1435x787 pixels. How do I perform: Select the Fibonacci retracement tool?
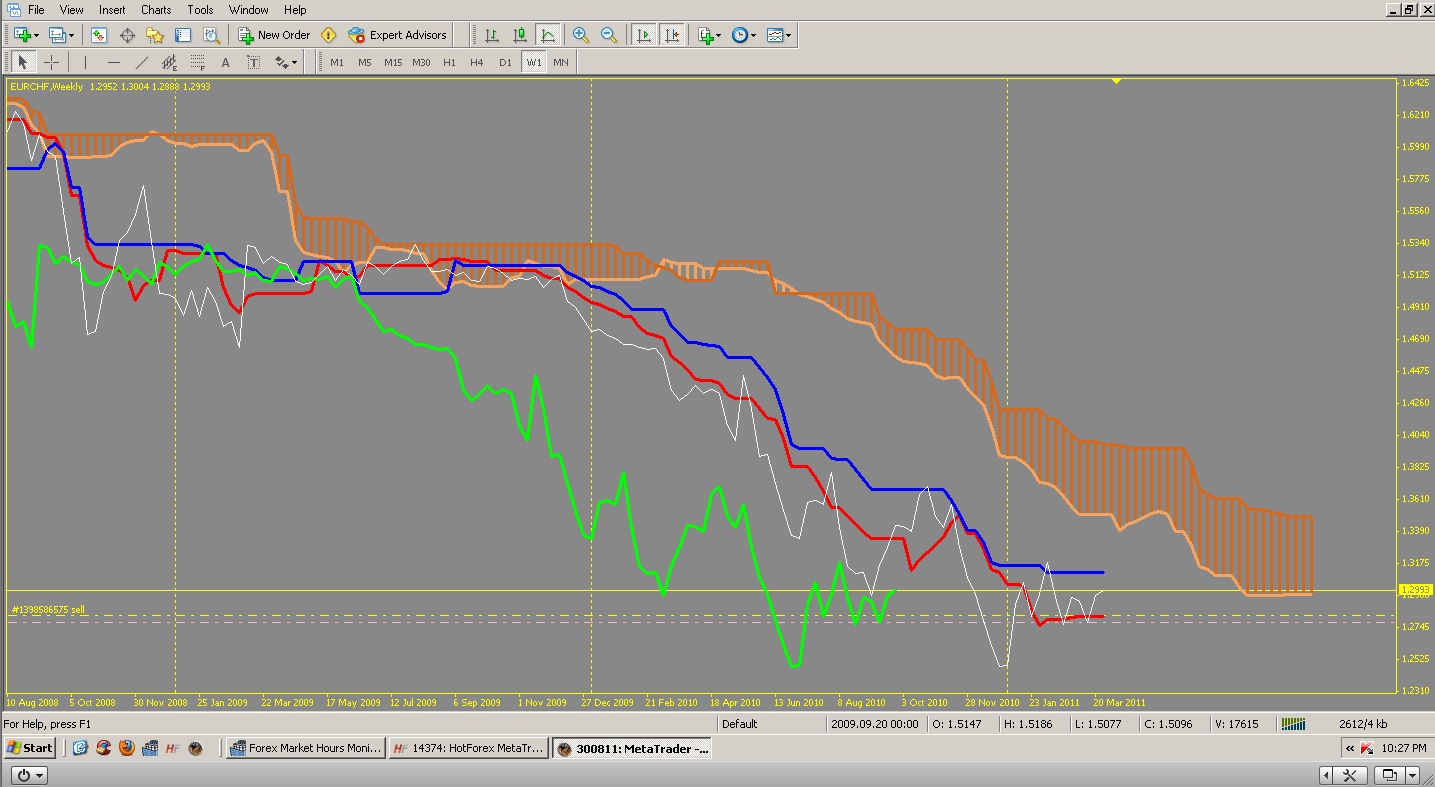198,62
